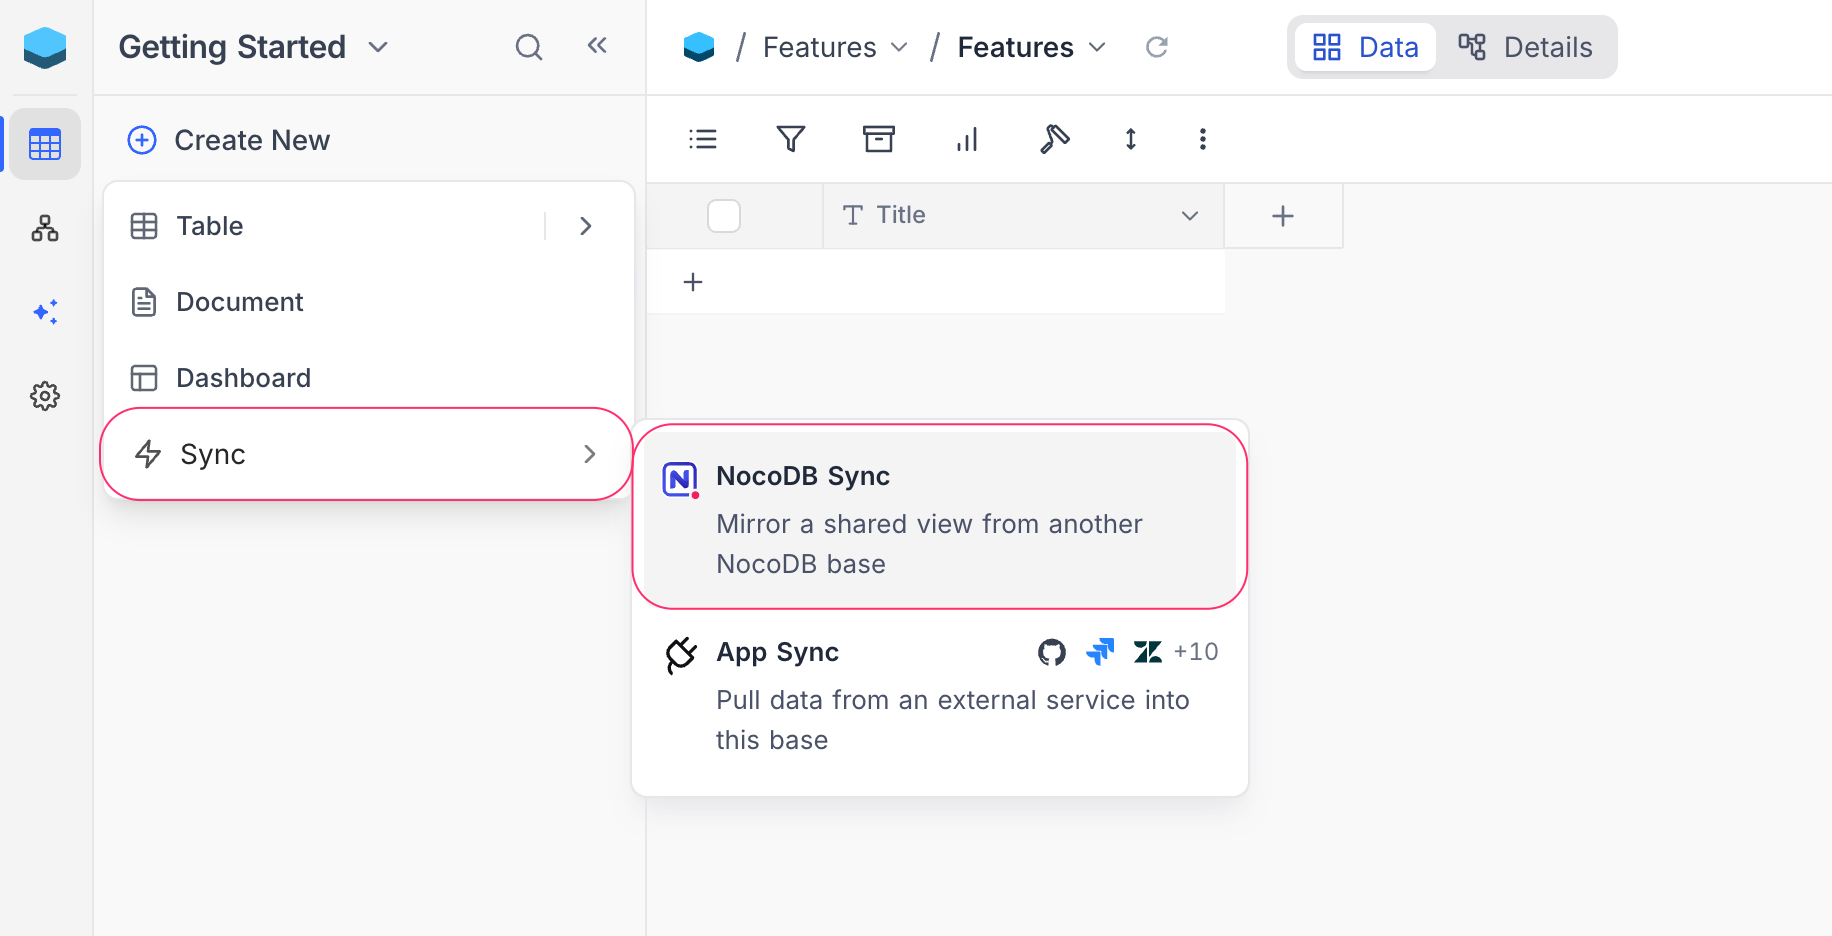Open the AI sparkles sidebar icon
Screen dimensions: 1832x936
(x=45, y=312)
